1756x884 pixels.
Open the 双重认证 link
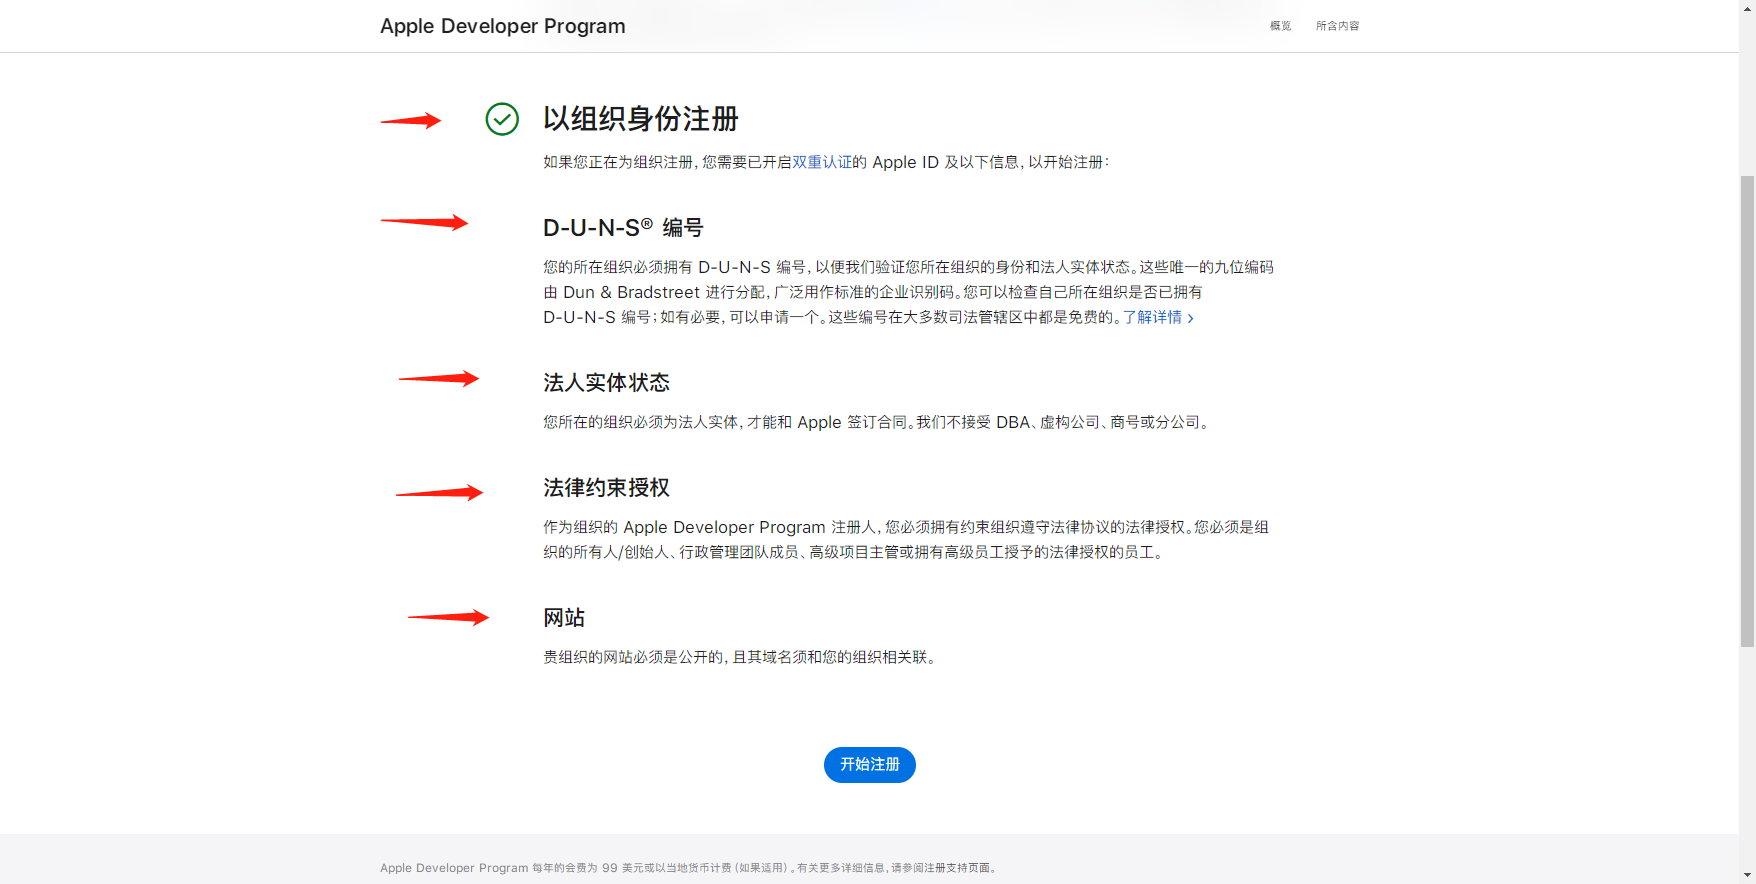click(x=822, y=162)
